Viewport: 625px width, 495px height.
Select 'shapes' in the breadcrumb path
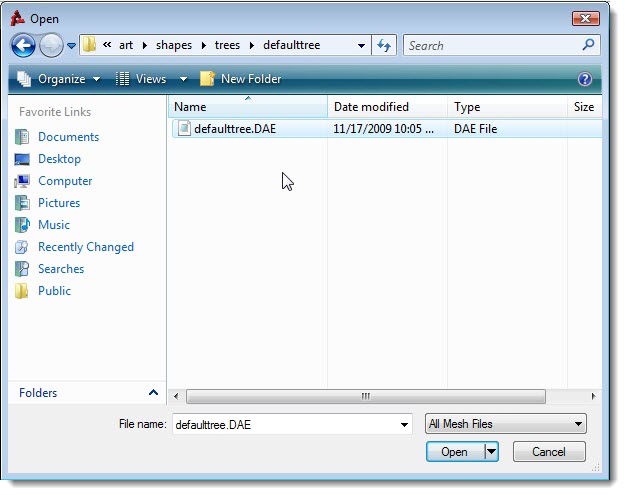174,45
